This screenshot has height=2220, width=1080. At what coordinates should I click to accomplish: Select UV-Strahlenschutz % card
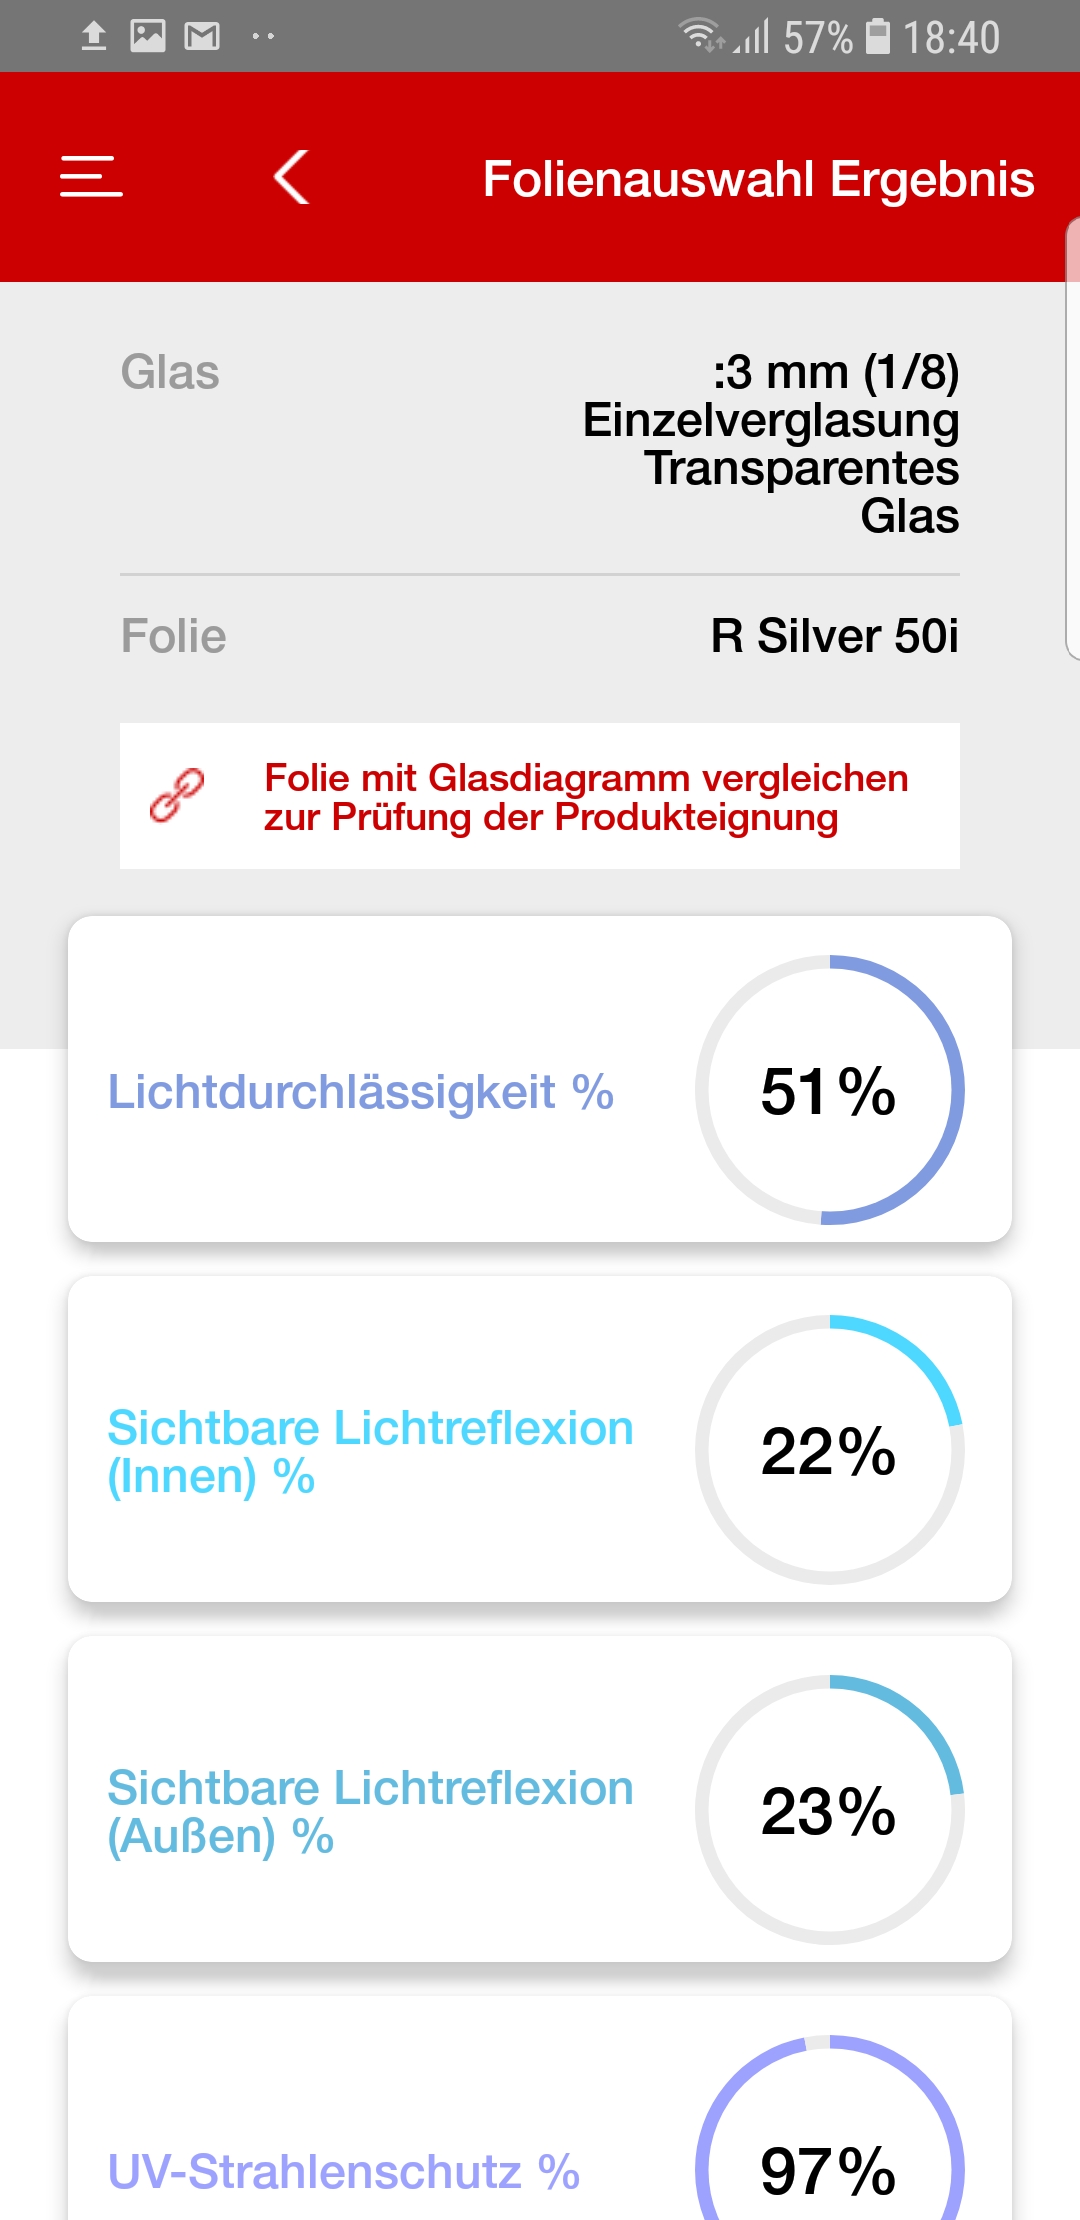point(540,2108)
